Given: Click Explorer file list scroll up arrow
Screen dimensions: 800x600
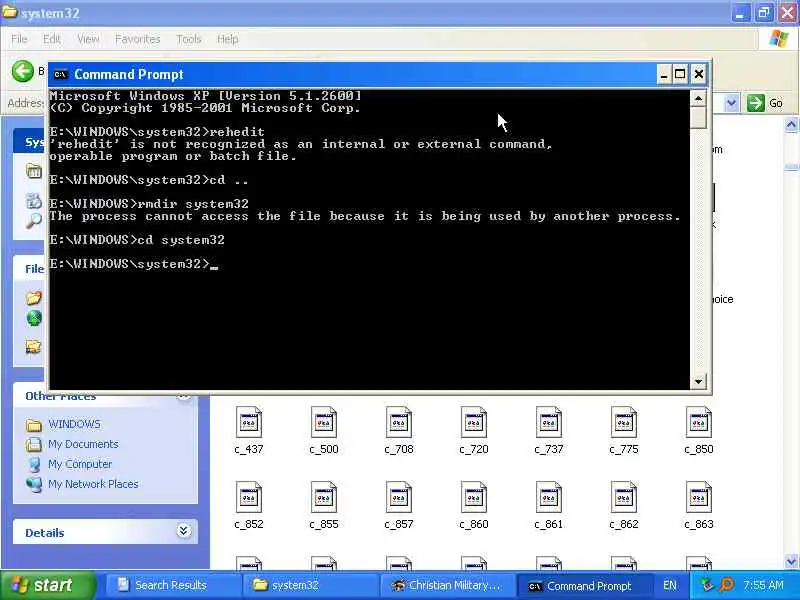Looking at the screenshot, I should tap(791, 124).
